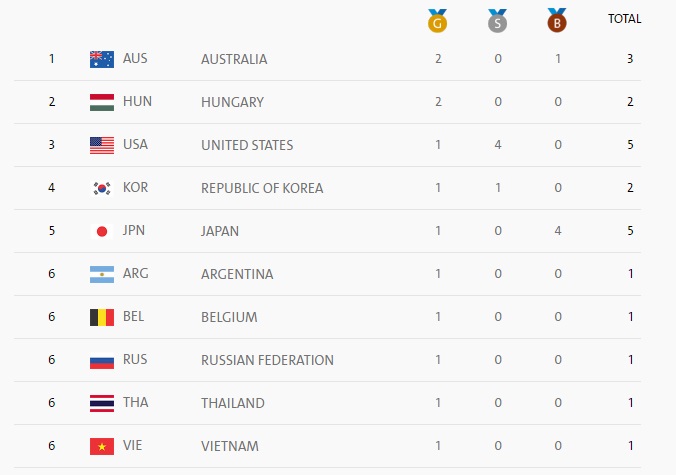Click the United States flag icon

(102, 145)
